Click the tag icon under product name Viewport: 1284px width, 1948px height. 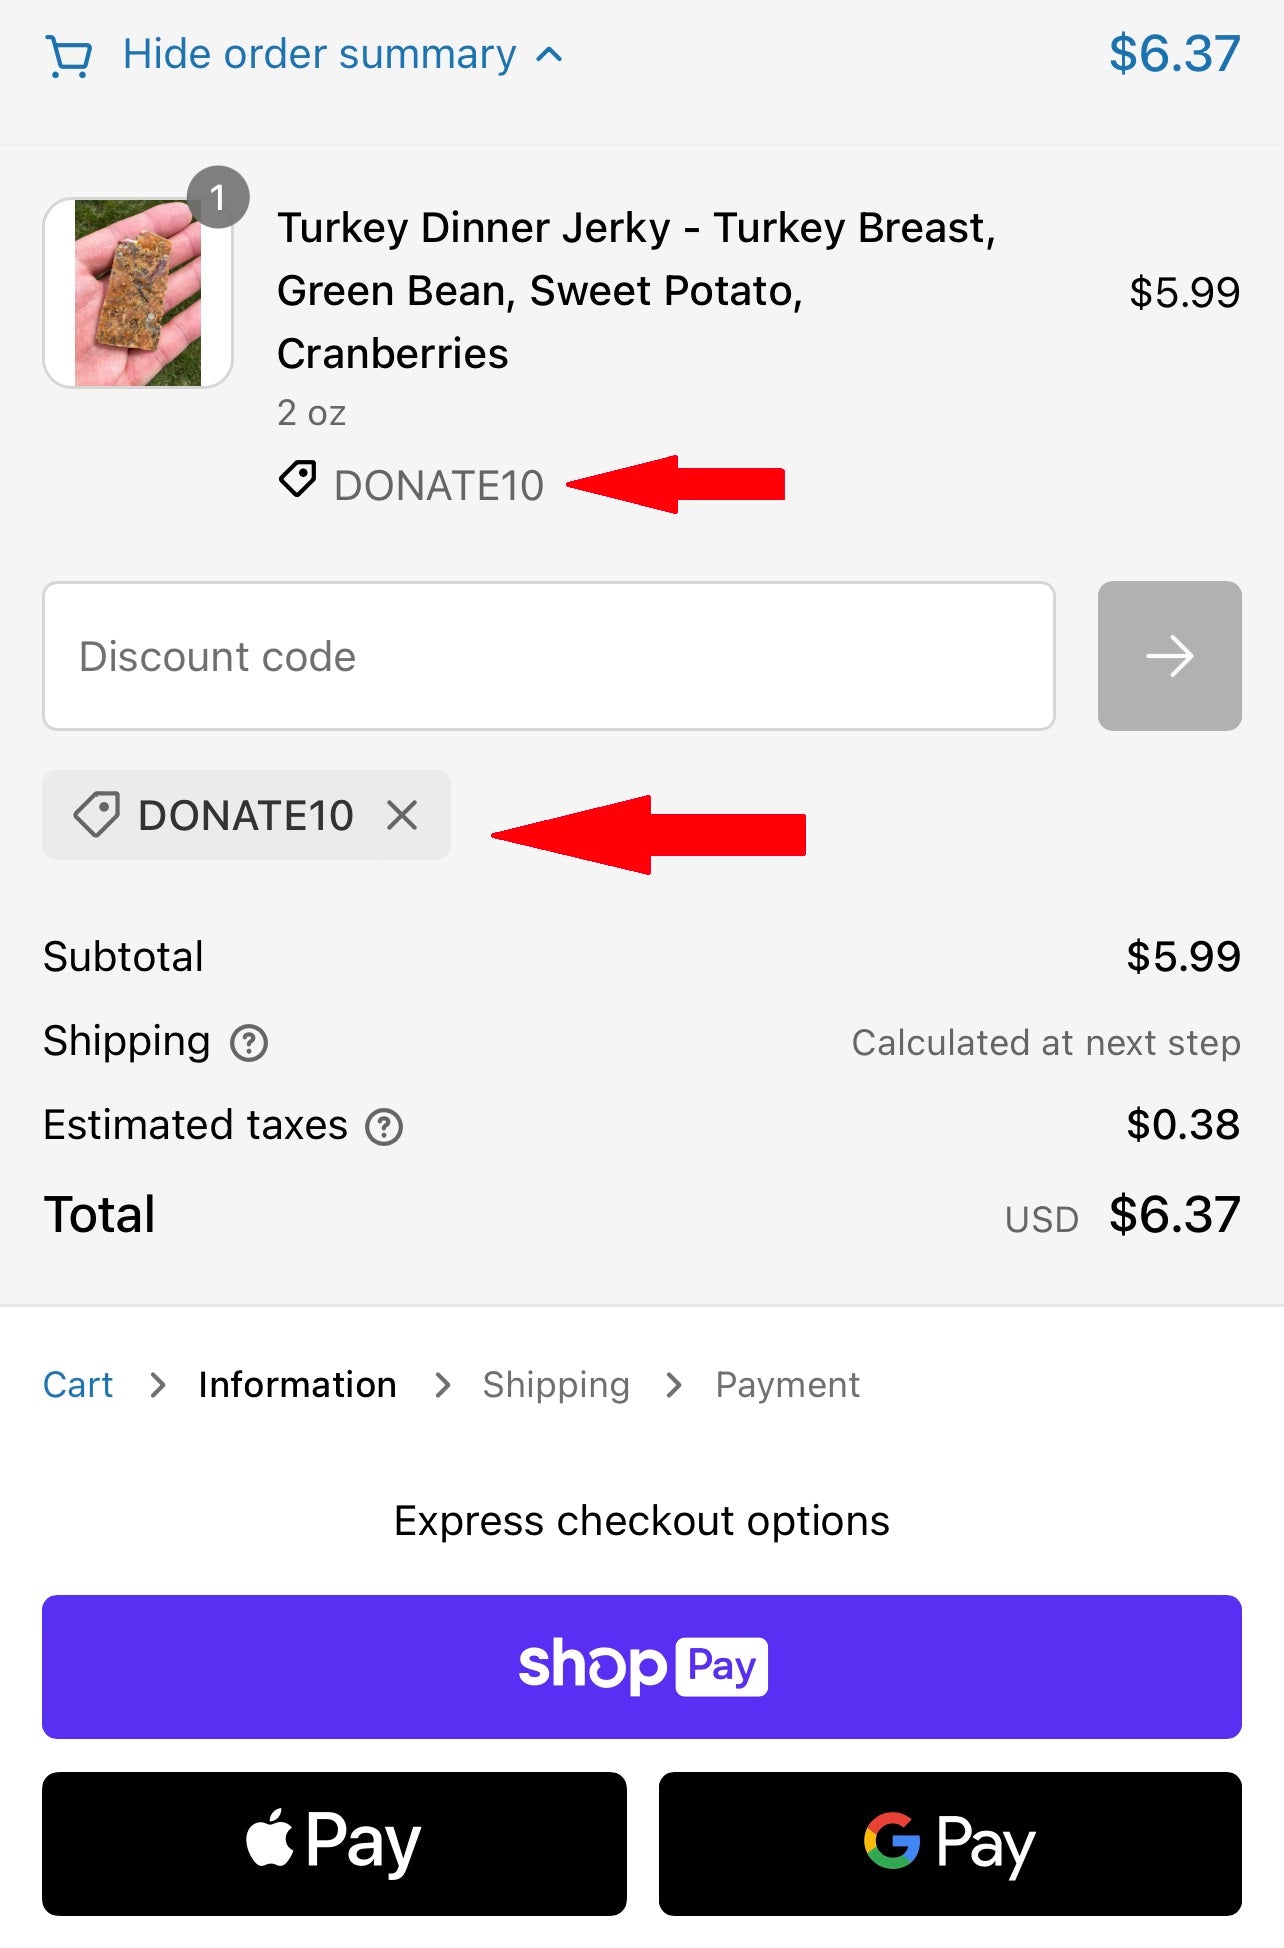click(298, 480)
